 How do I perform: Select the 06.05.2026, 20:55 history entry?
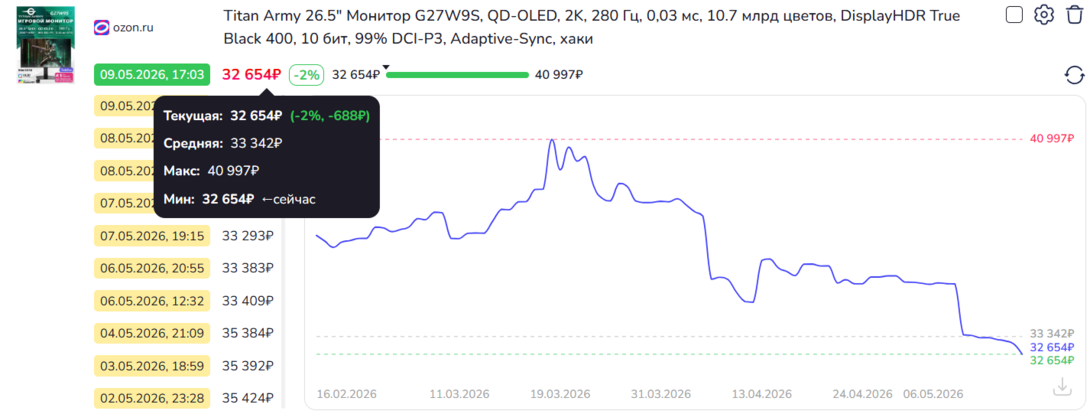click(x=152, y=268)
